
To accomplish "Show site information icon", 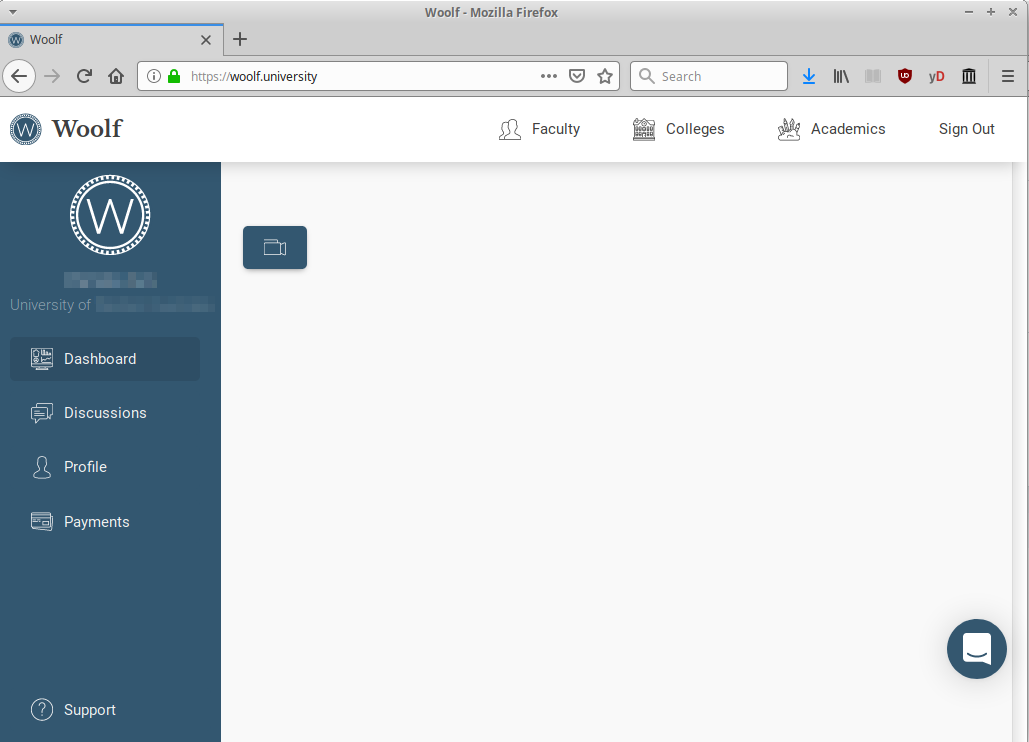I will click(154, 76).
